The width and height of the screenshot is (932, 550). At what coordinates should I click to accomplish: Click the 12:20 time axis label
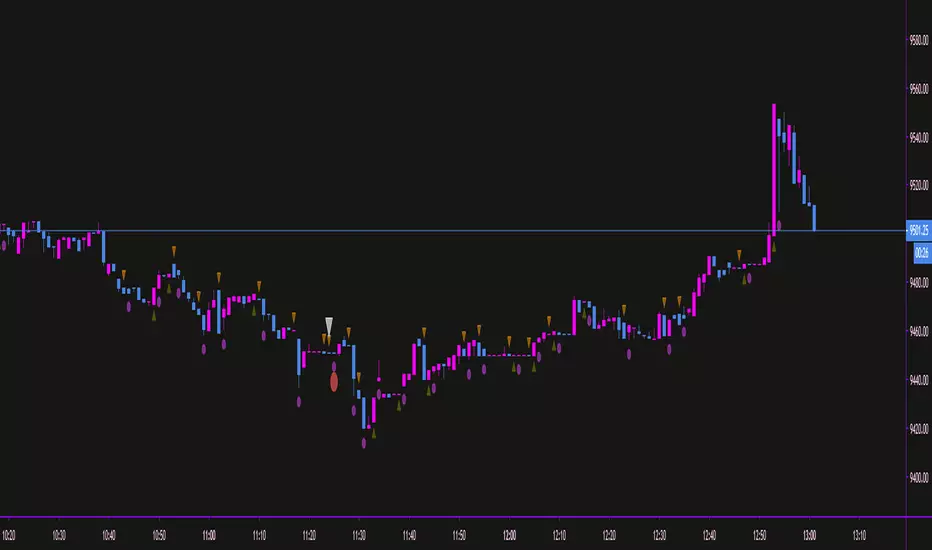pyautogui.click(x=609, y=535)
